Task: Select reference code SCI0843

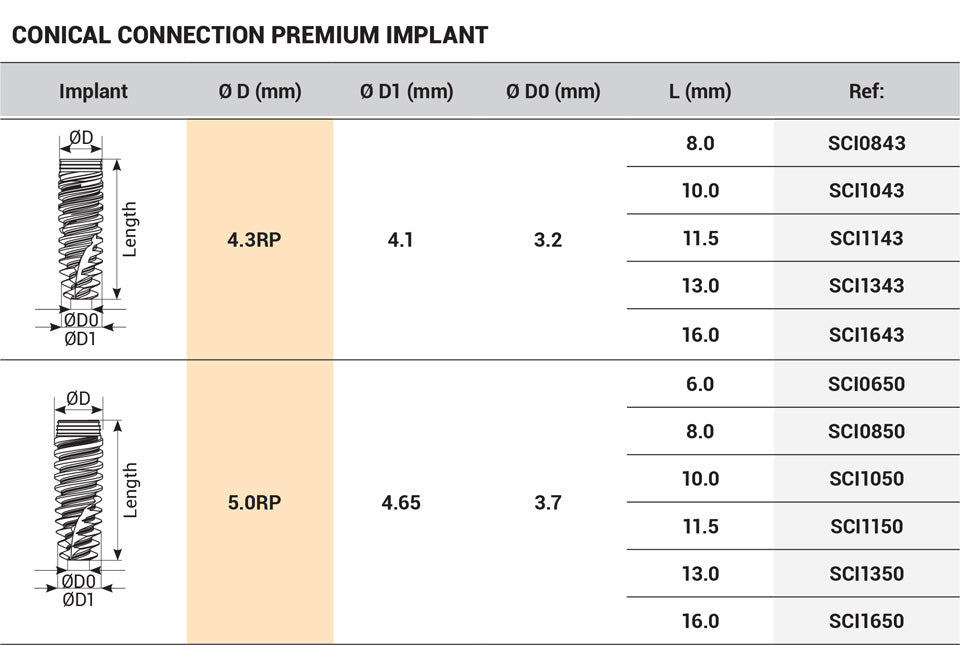Action: coord(866,143)
